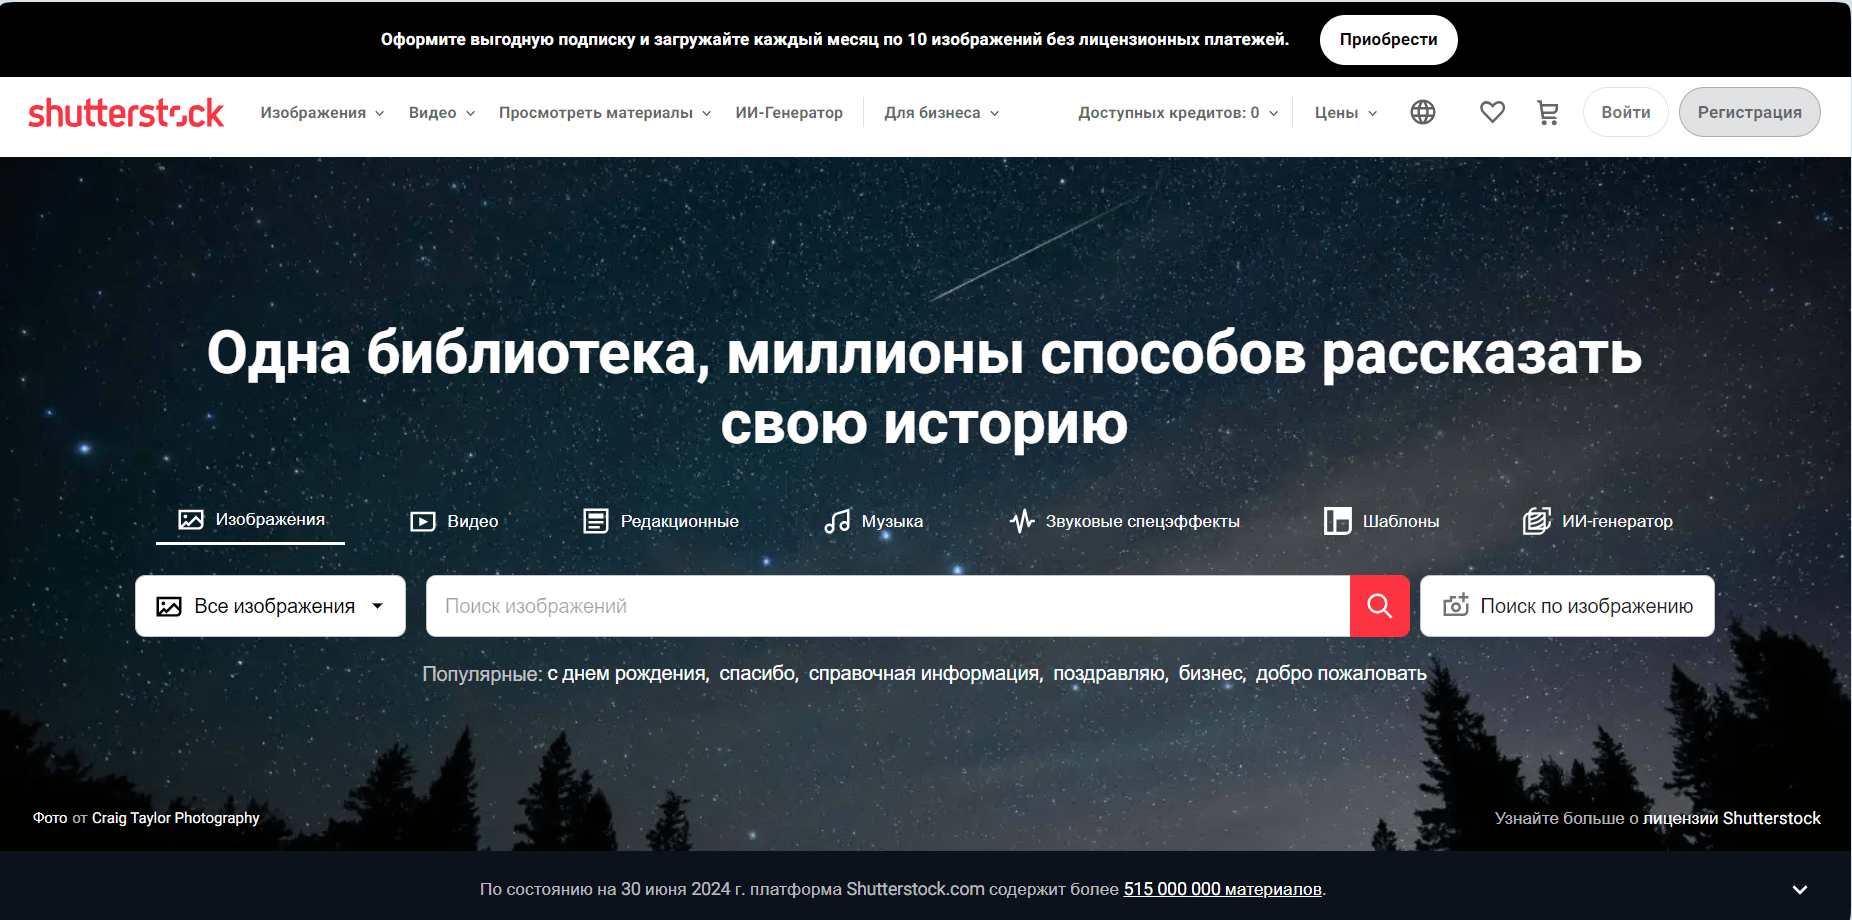
Task: Click the red search magnifier button
Action: pos(1379,606)
